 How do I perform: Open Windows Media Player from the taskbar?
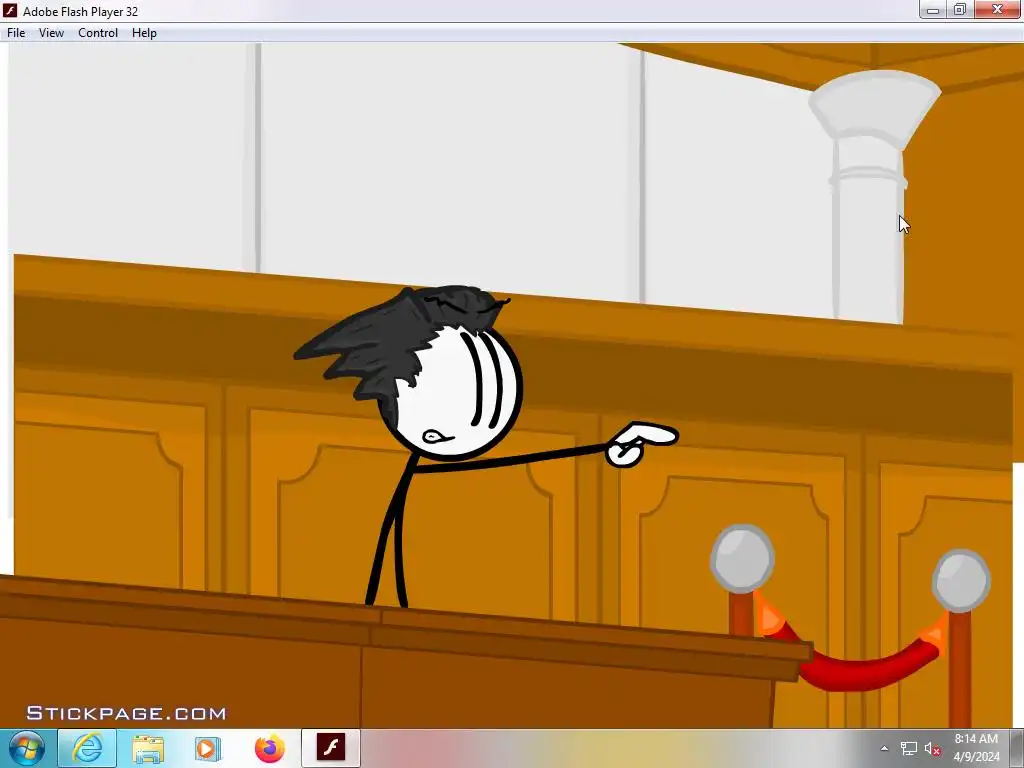(x=208, y=748)
